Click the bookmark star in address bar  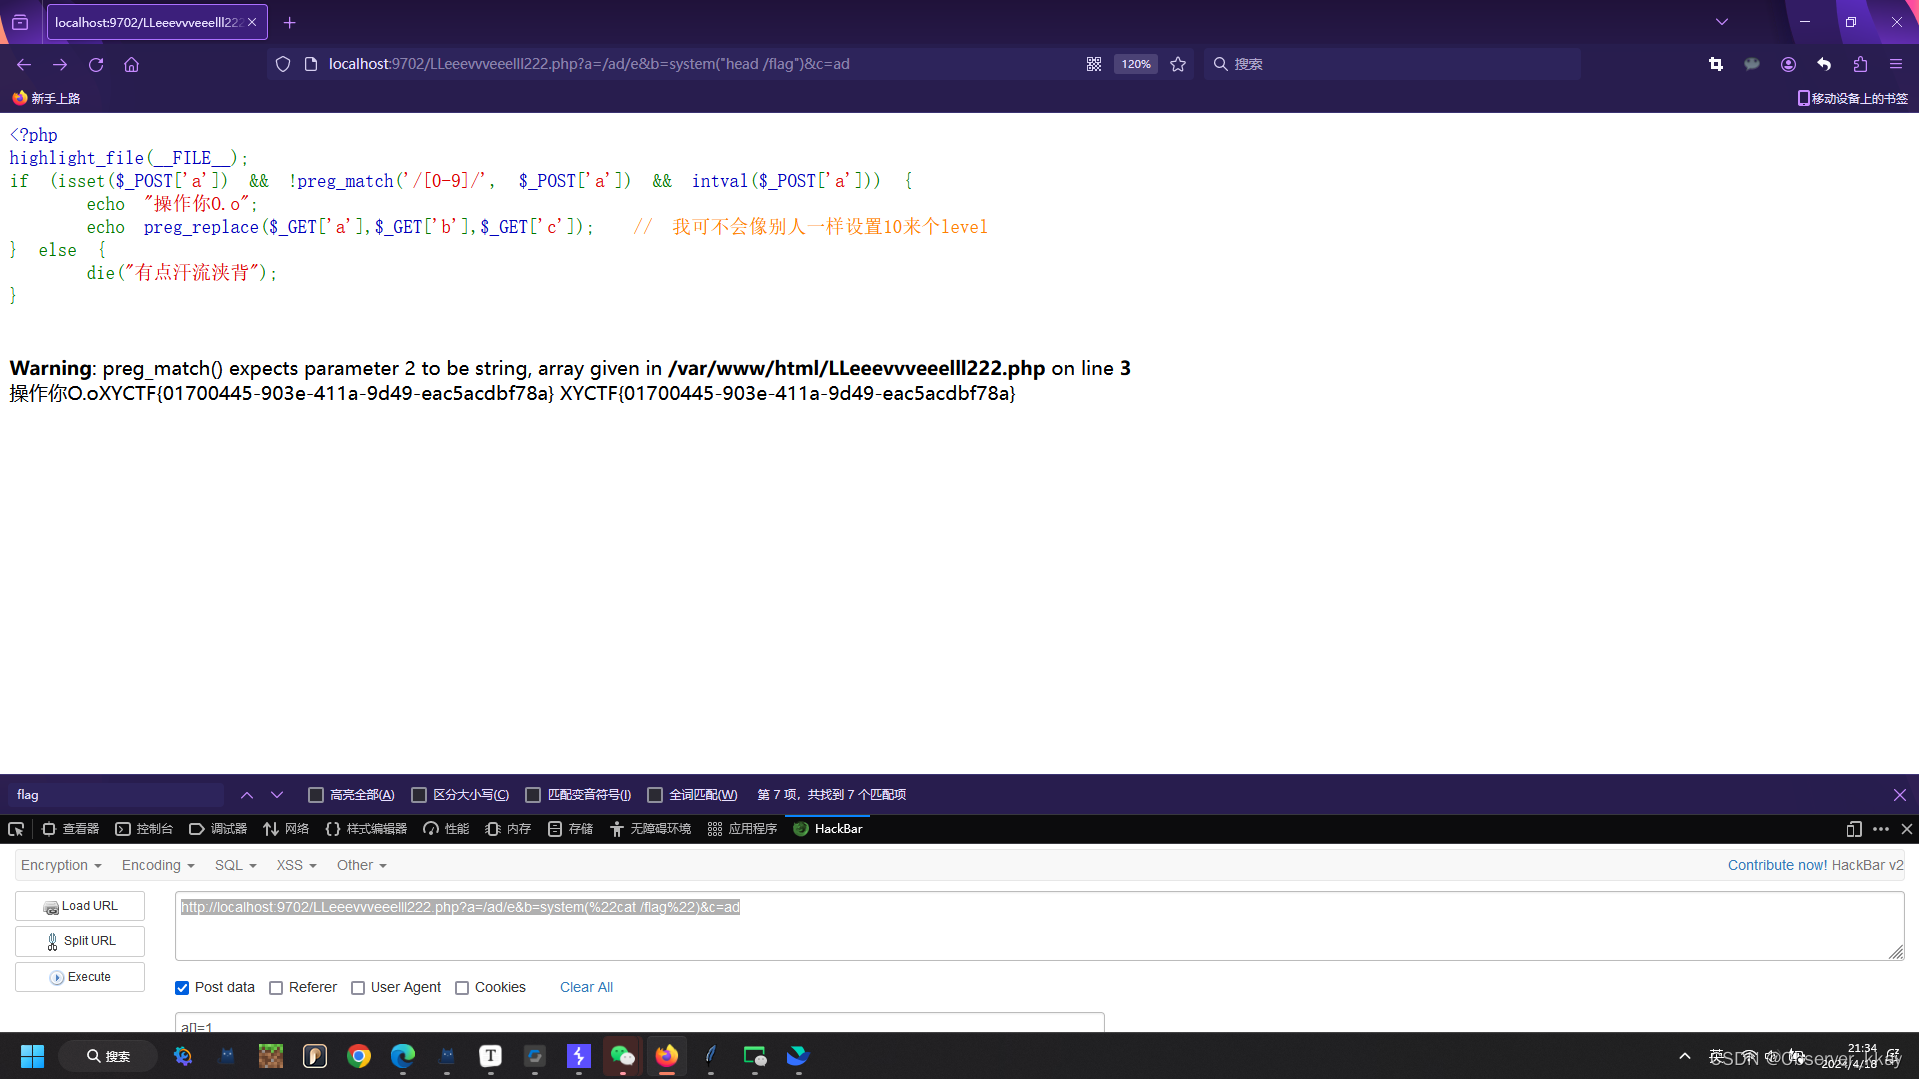1177,64
